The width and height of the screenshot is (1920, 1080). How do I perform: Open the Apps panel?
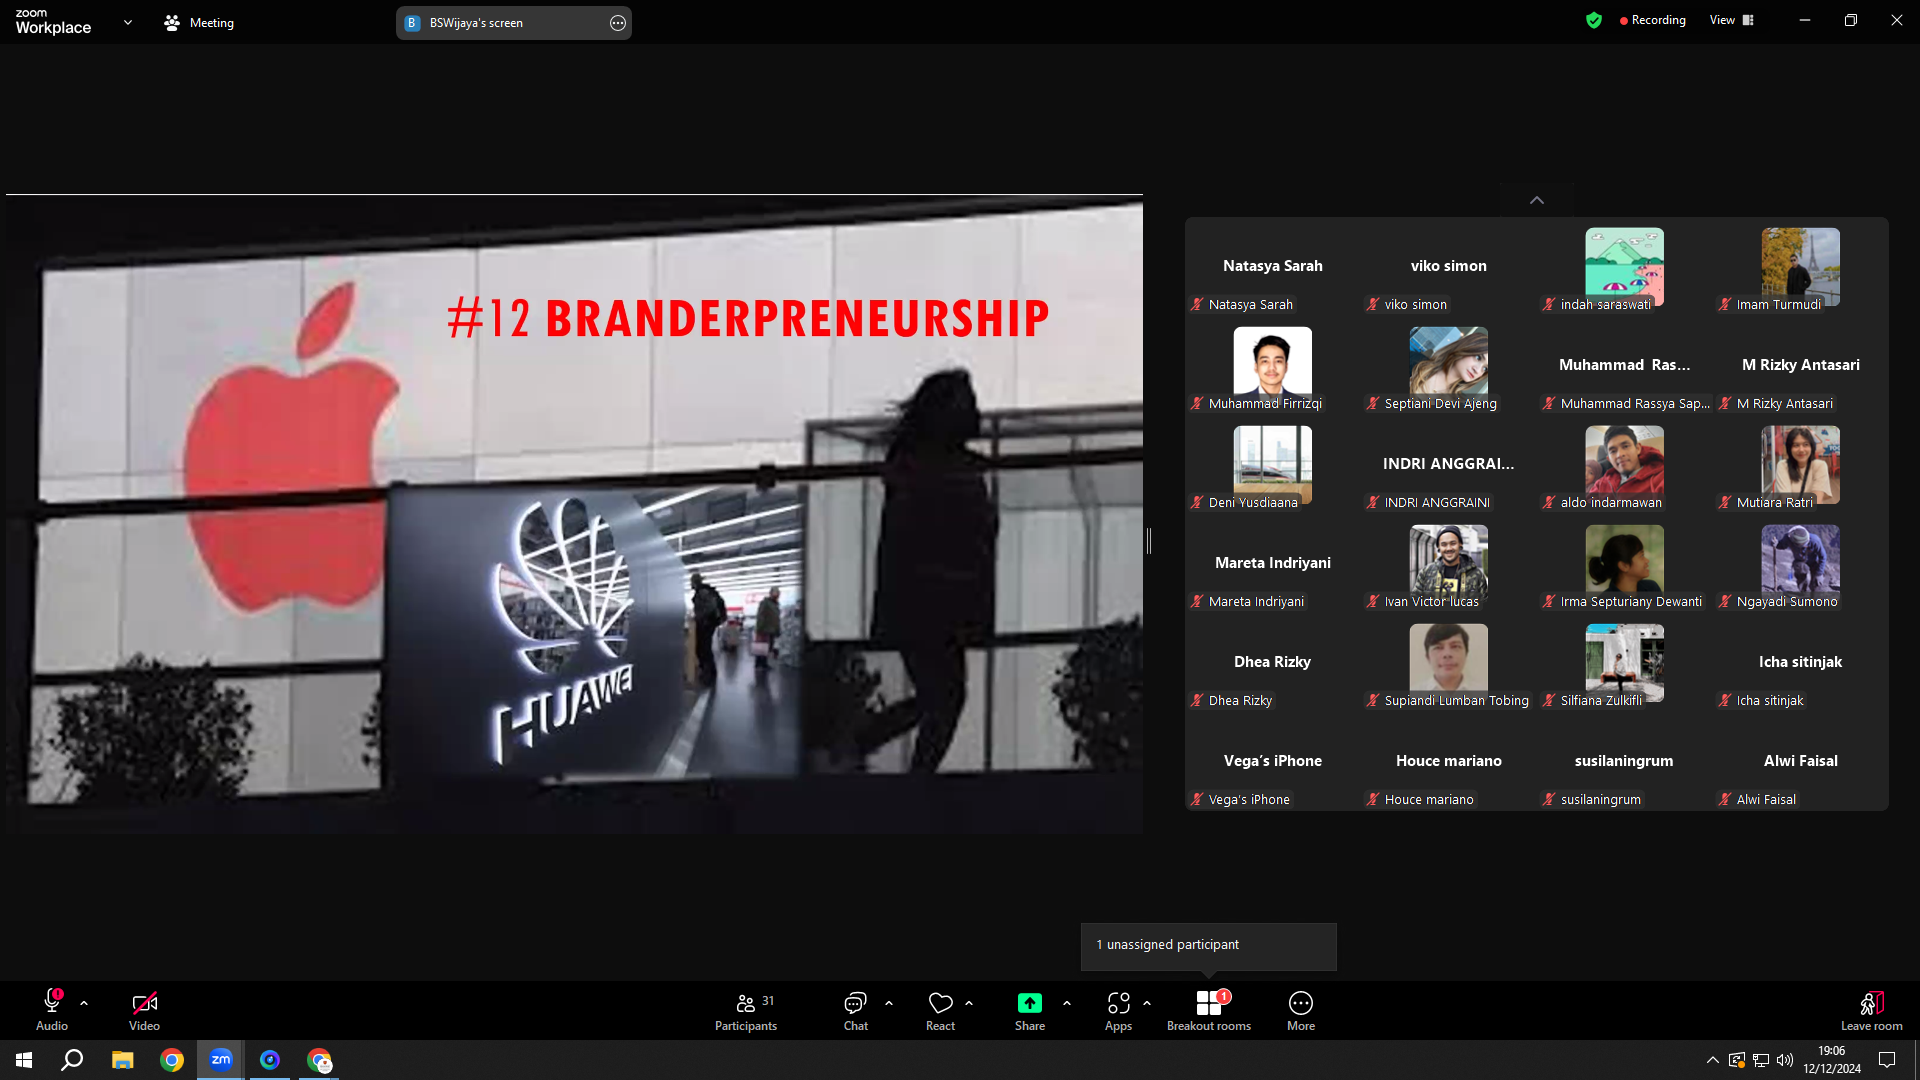1119,1010
